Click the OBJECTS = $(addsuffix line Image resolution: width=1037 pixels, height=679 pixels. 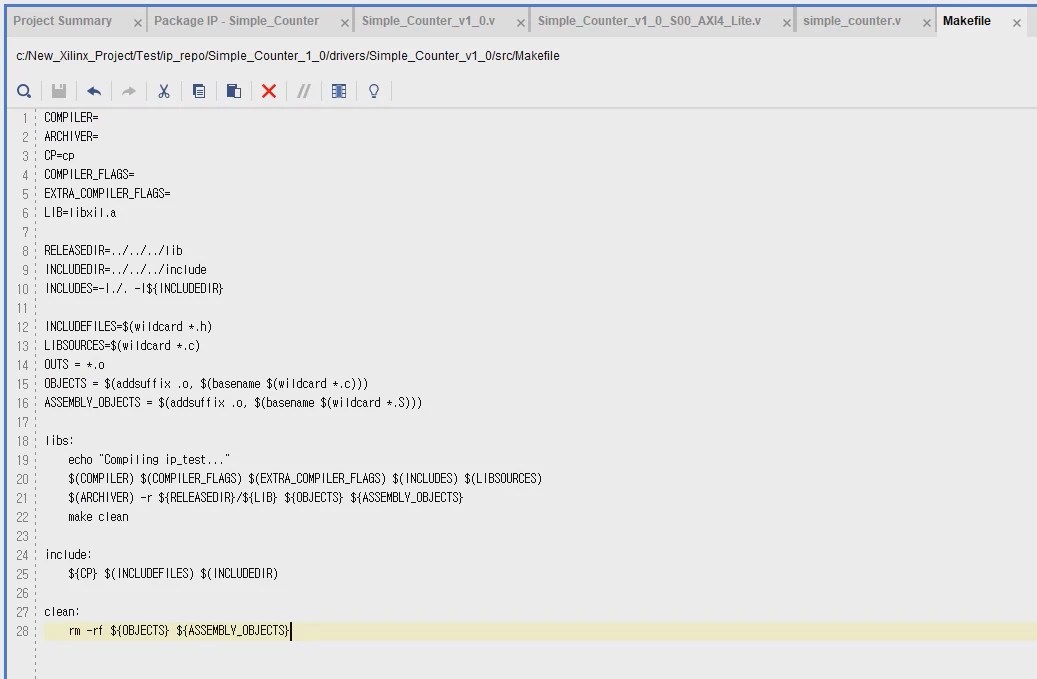(206, 384)
